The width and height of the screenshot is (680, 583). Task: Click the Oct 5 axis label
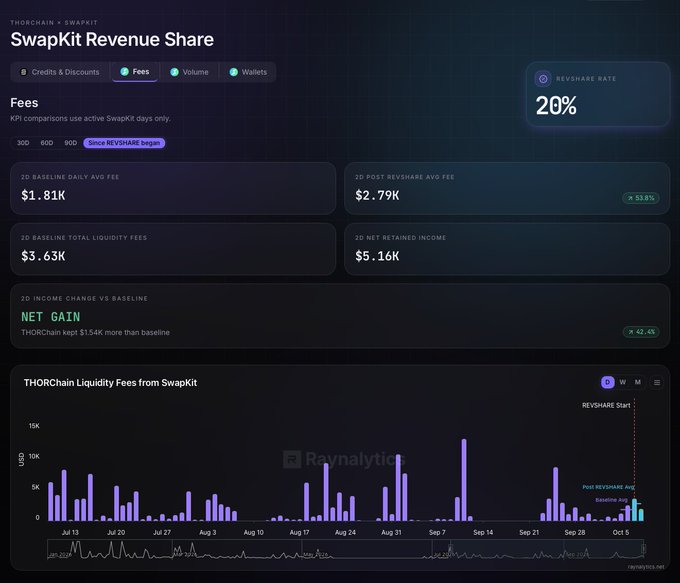[621, 532]
